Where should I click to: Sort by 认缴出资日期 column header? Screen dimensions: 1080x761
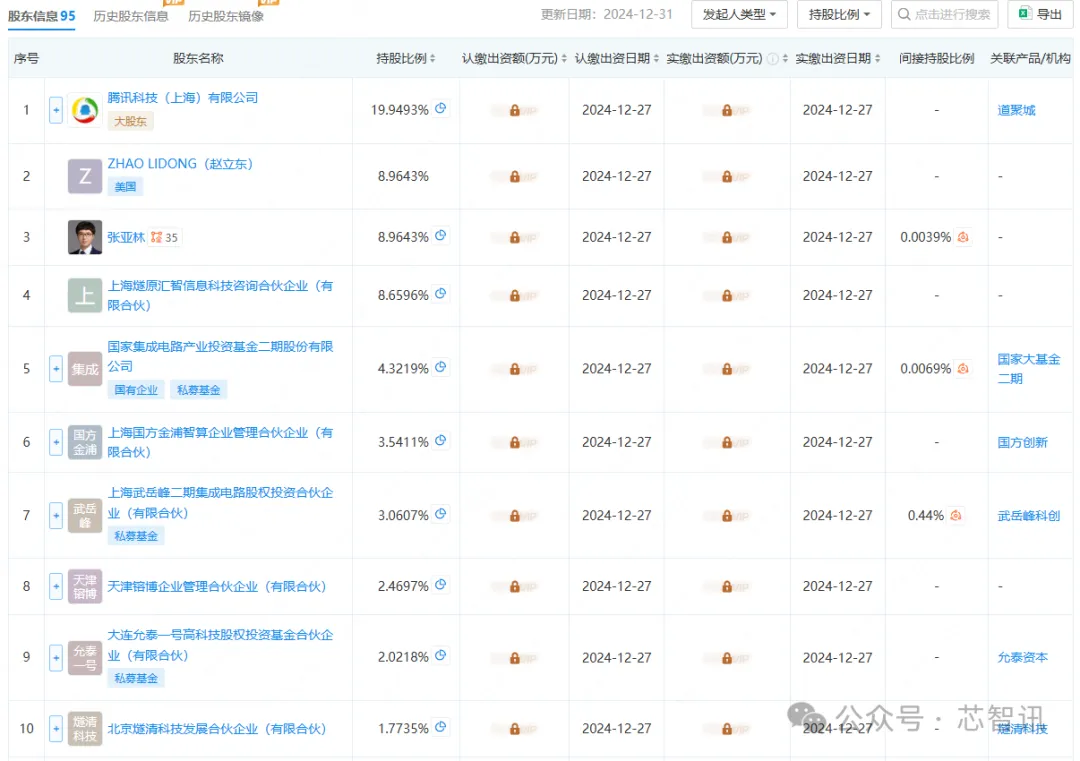point(616,59)
